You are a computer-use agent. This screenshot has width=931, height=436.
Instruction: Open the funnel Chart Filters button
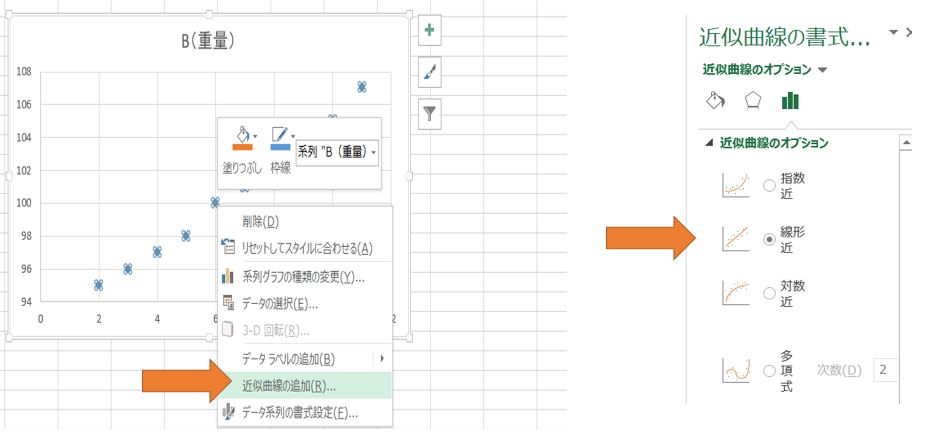[x=429, y=112]
